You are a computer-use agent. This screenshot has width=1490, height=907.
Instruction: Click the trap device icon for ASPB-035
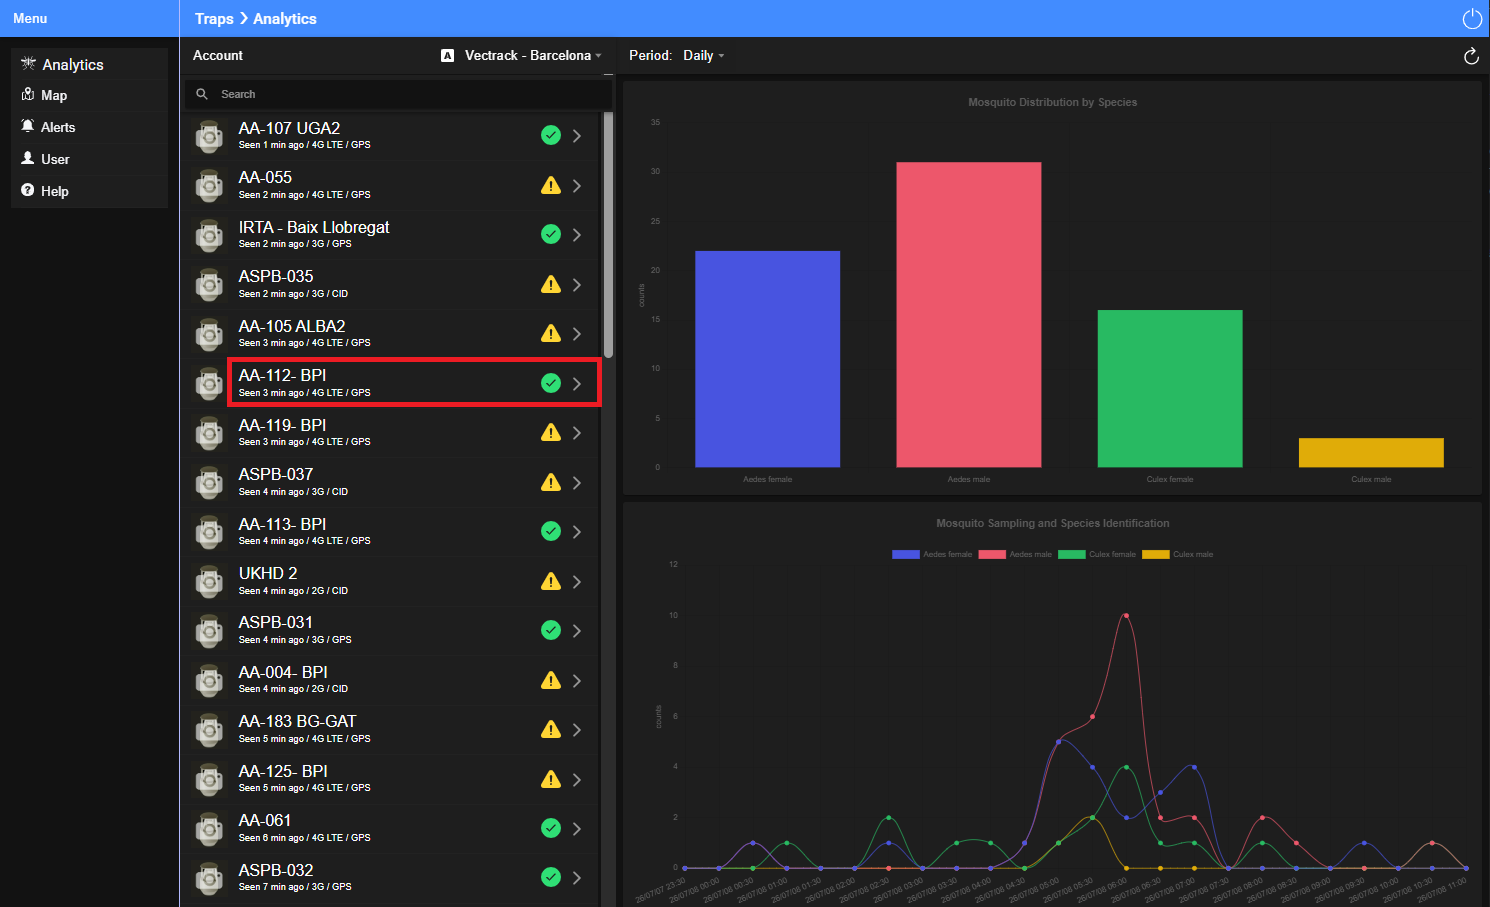point(209,285)
